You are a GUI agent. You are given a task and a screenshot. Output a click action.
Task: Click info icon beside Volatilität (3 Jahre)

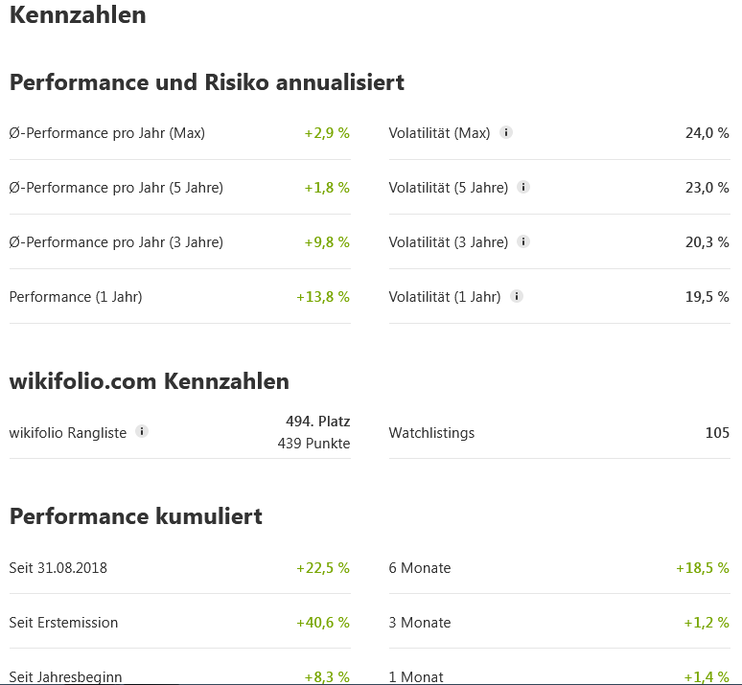coord(524,242)
